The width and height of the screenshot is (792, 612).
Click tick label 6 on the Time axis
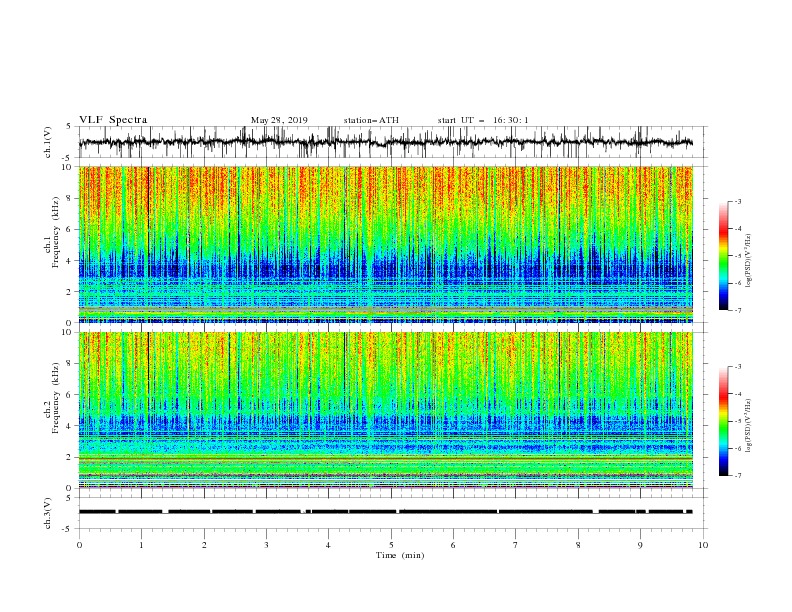pyautogui.click(x=453, y=545)
